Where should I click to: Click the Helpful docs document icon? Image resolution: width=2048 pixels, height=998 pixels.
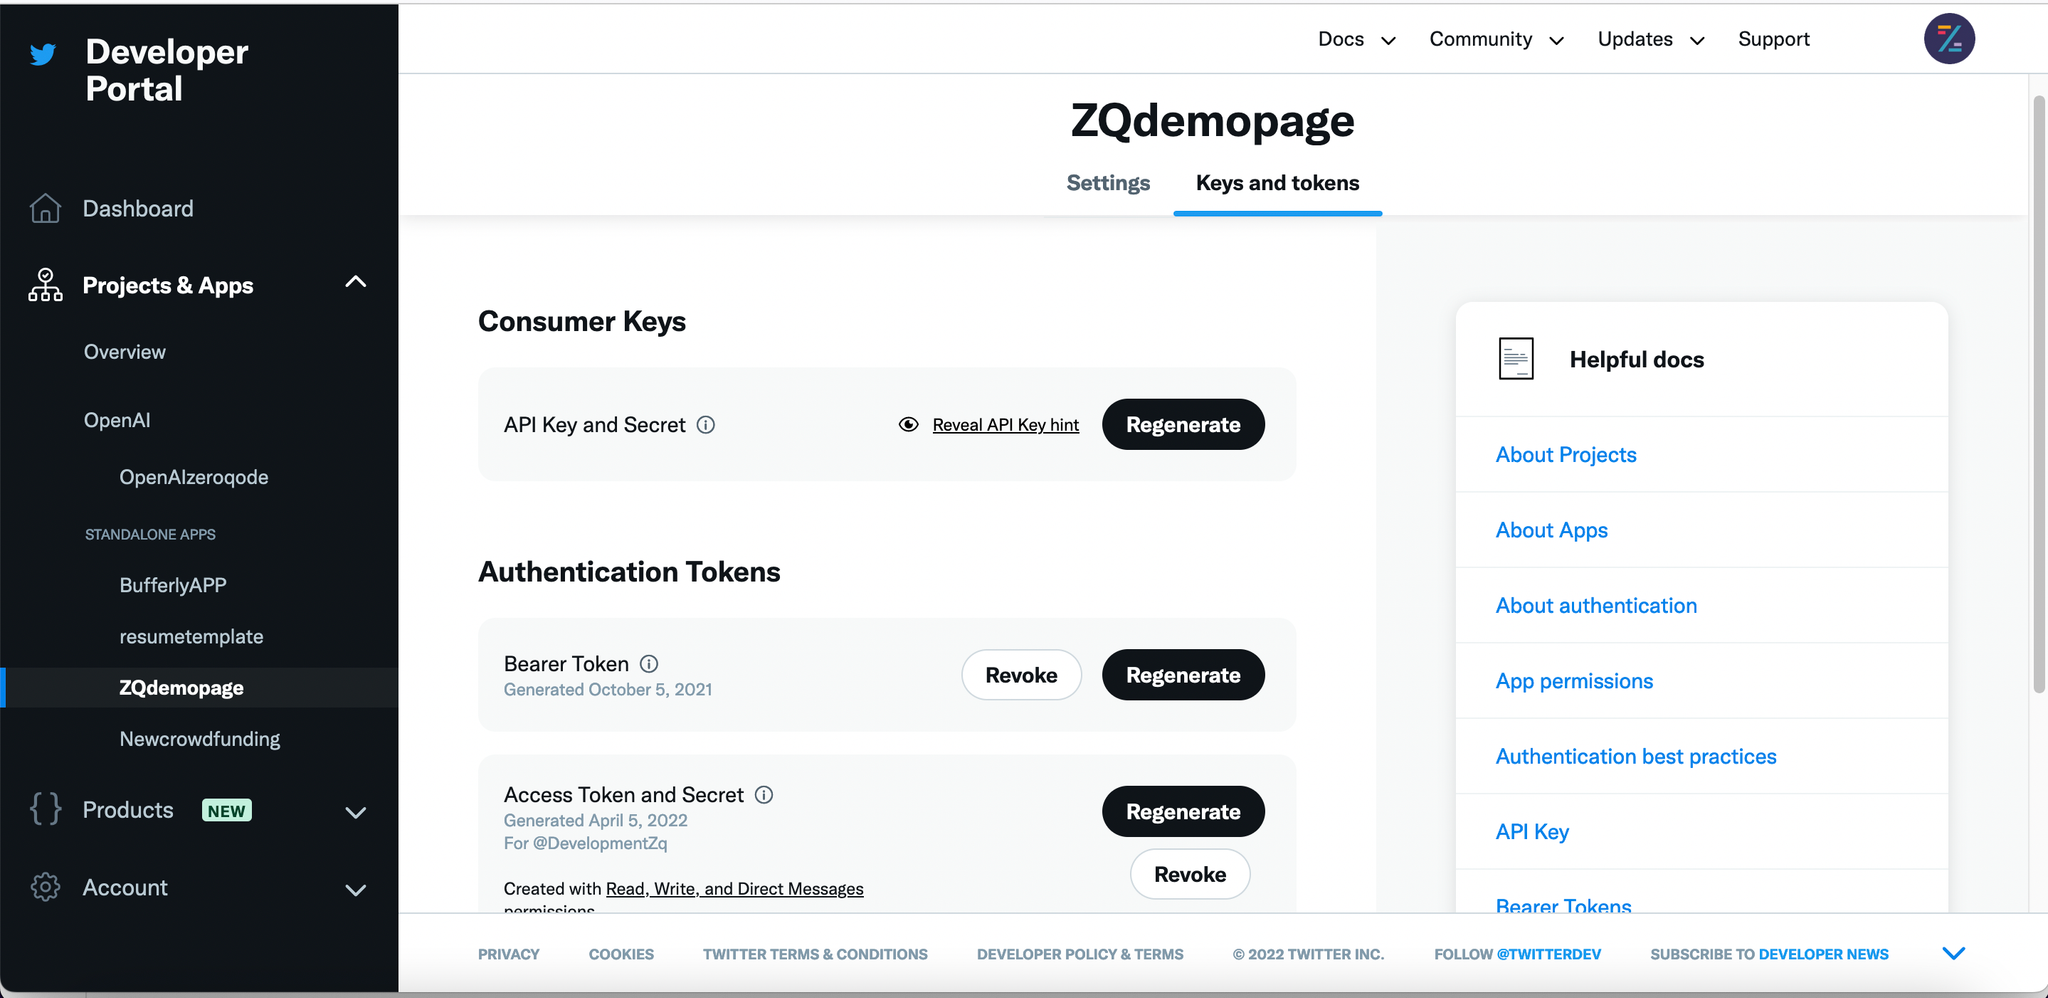[x=1516, y=359]
